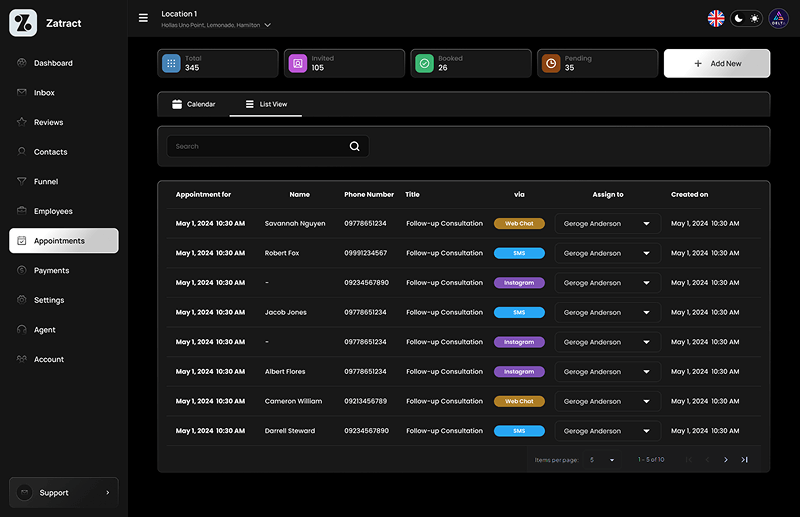Go to the next page arrow

coord(725,460)
